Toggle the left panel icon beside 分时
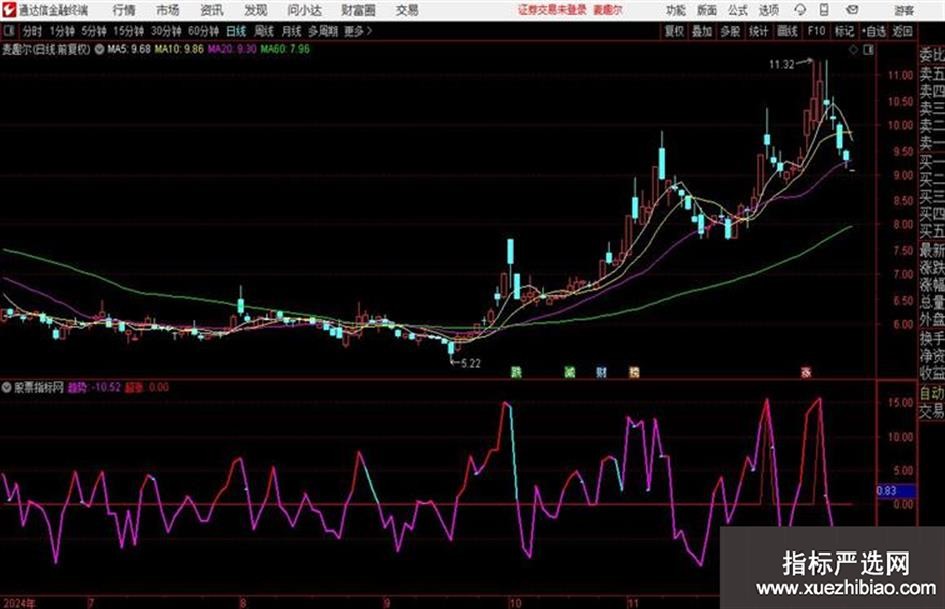945x609 pixels. click(8, 31)
